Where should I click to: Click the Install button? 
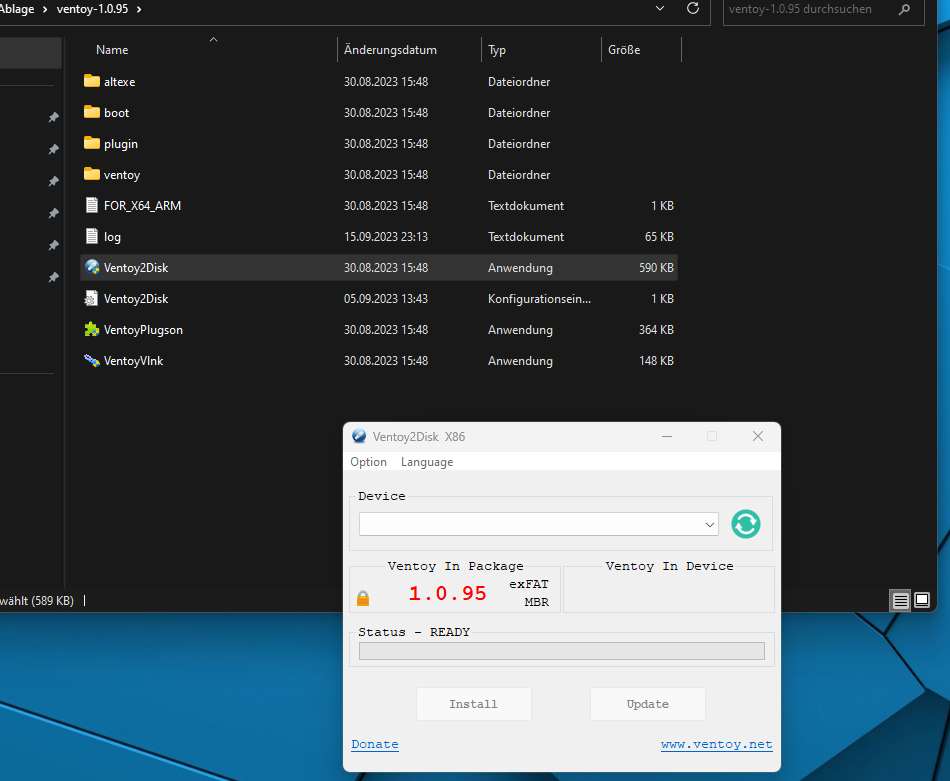pos(473,704)
